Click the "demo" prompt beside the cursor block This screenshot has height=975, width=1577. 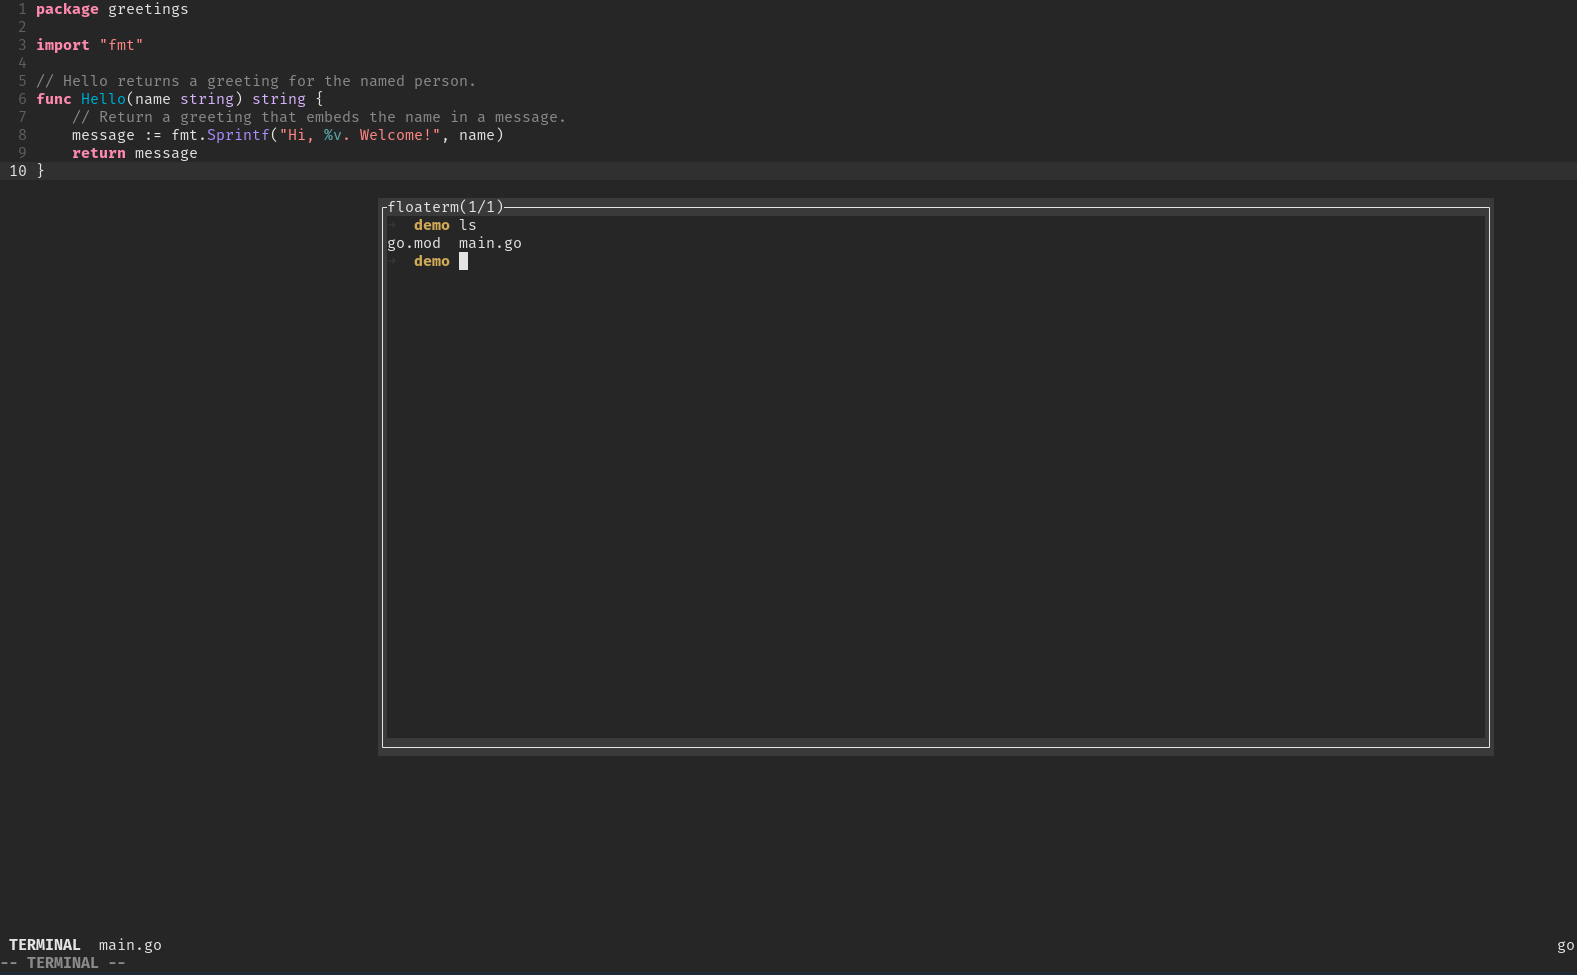(x=432, y=261)
